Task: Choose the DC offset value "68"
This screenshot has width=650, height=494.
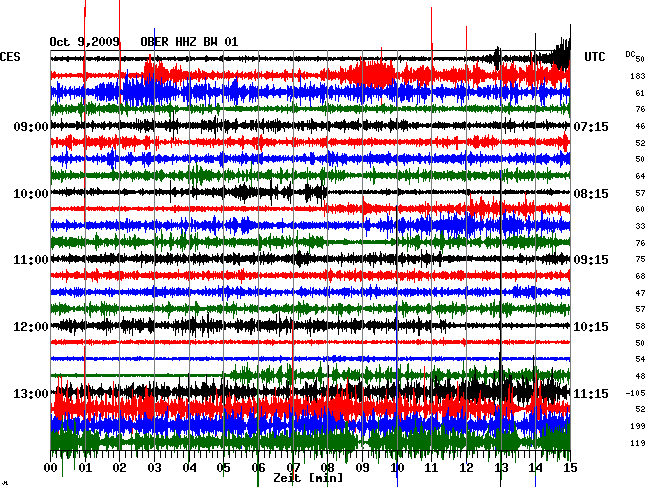Action: pyautogui.click(x=640, y=276)
